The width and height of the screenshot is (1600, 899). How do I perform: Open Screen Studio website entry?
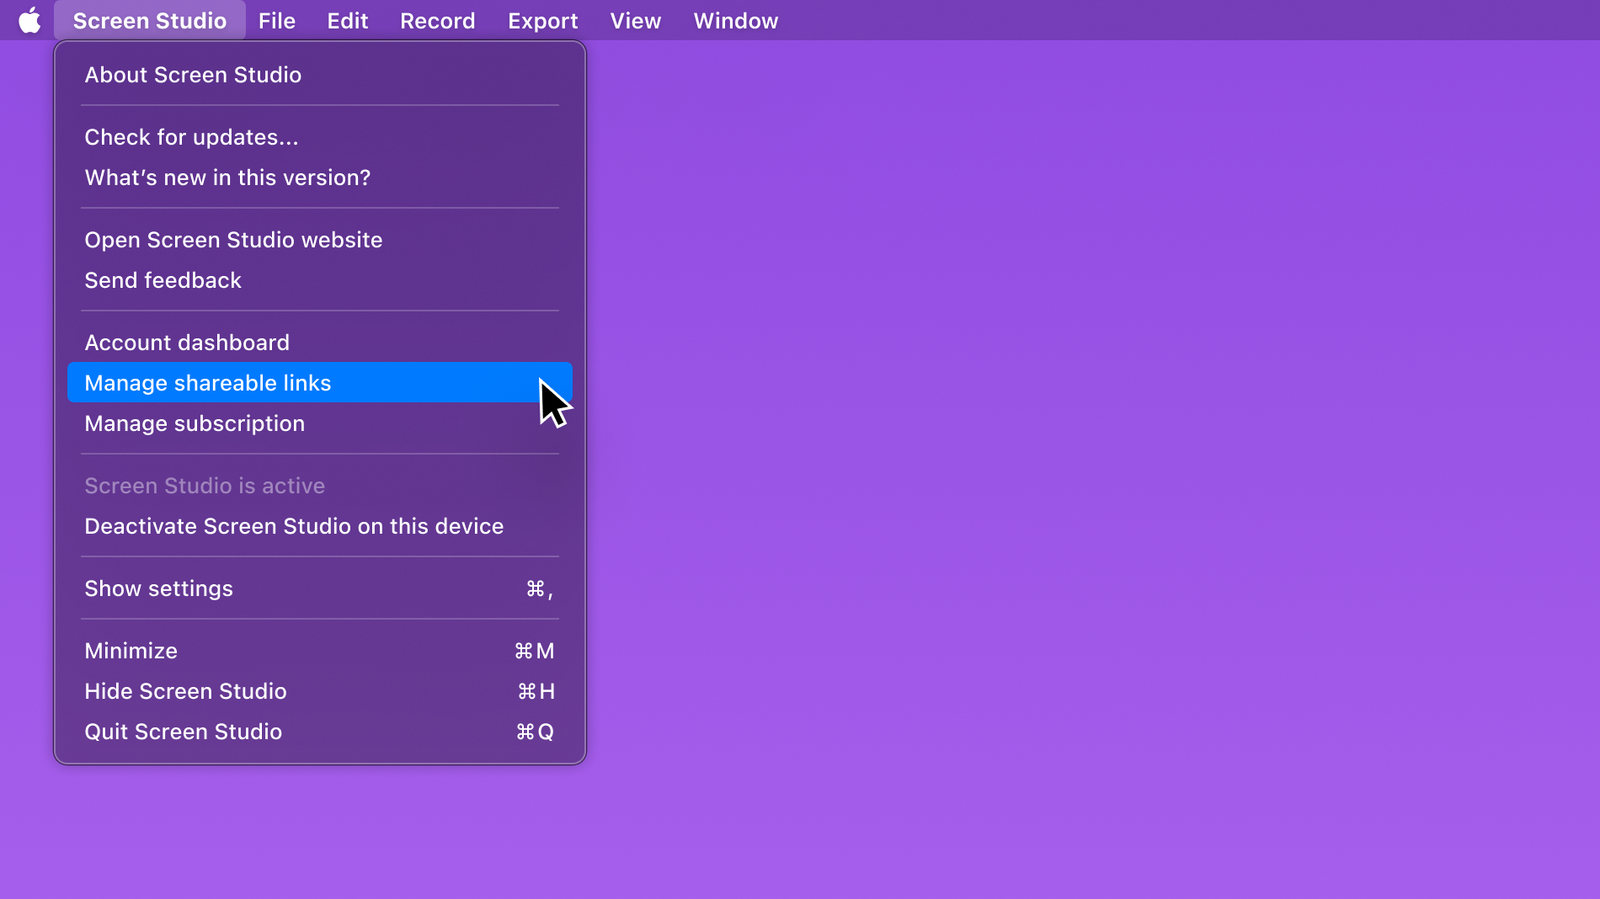click(x=233, y=240)
